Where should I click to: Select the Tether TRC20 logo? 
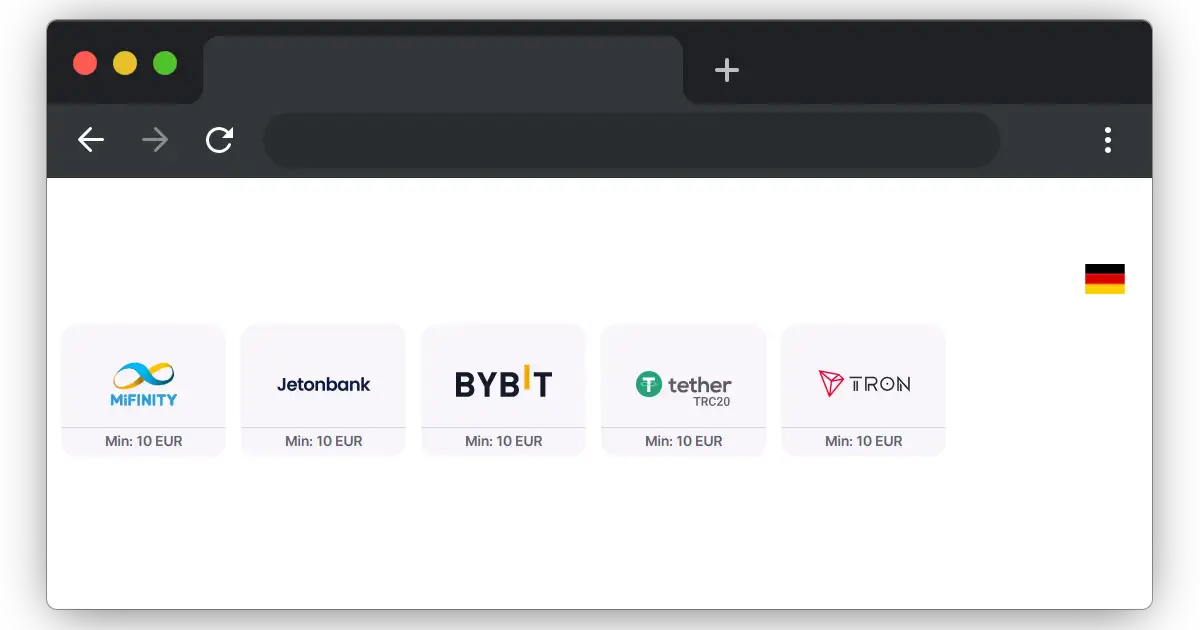tap(684, 385)
